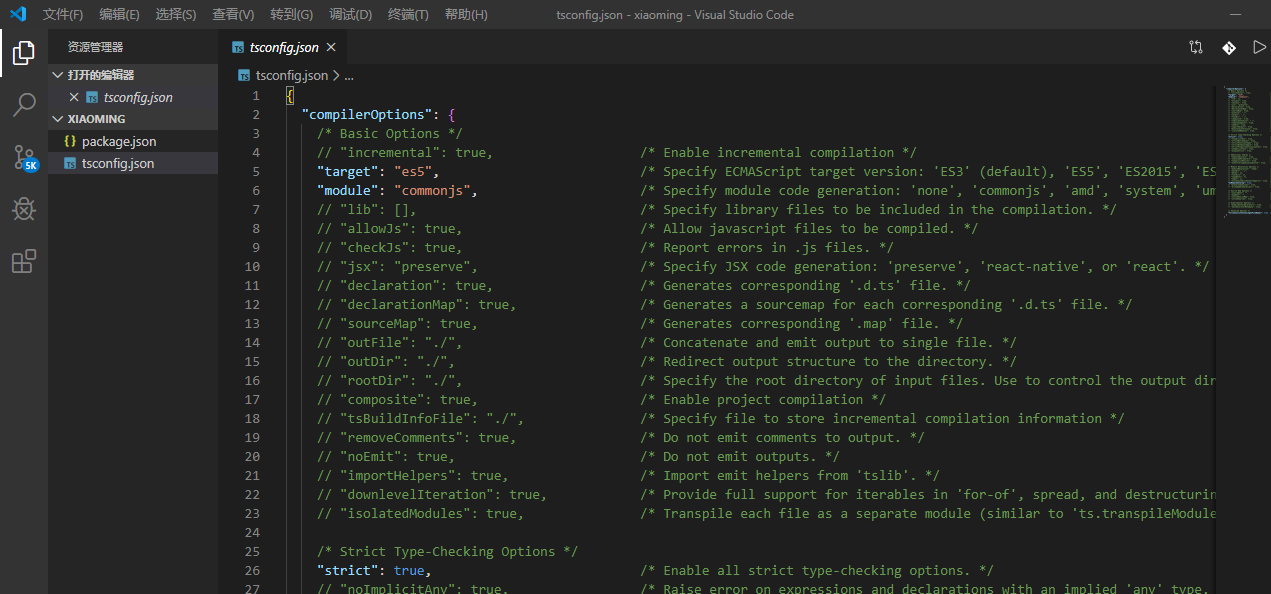This screenshot has height=594, width=1271.
Task: Open the Search view in the Activity Bar
Action: tap(23, 104)
